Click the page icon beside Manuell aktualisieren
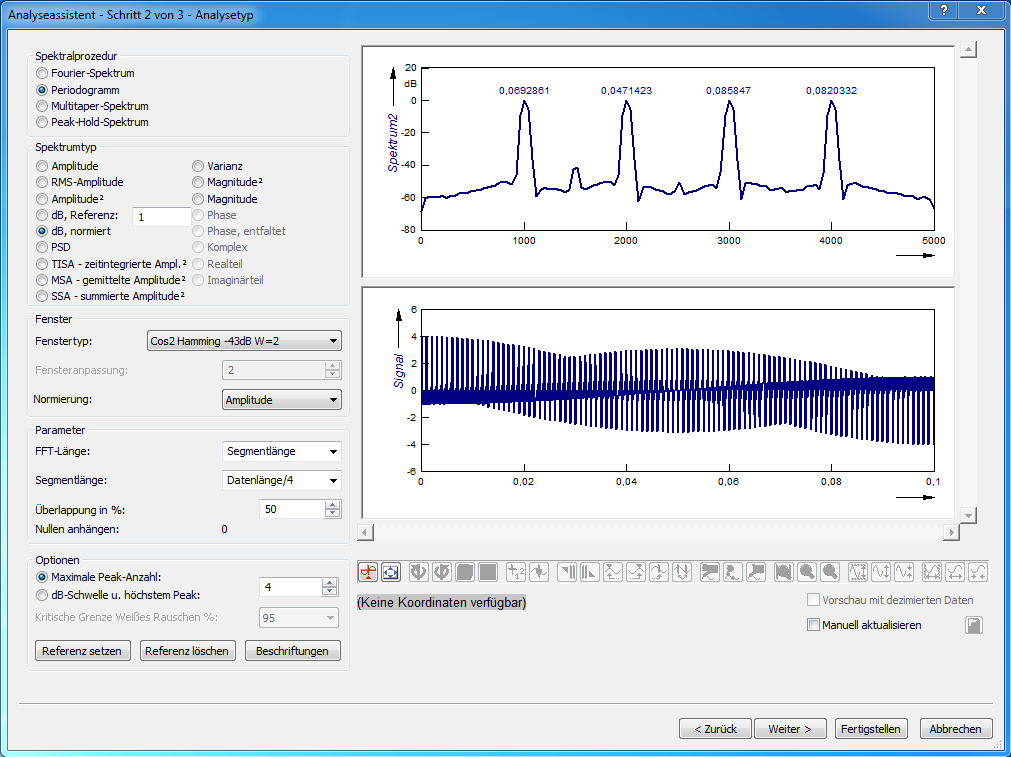The width and height of the screenshot is (1011, 757). (973, 625)
